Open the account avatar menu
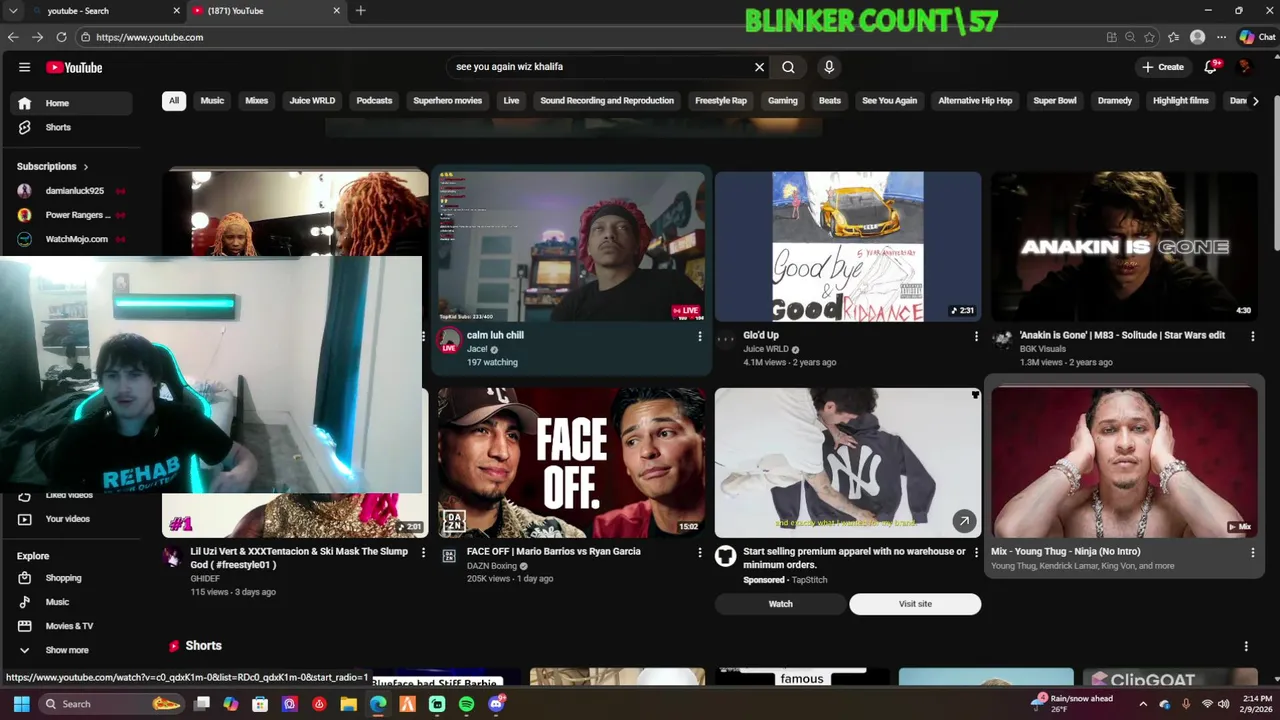 pos(1244,67)
